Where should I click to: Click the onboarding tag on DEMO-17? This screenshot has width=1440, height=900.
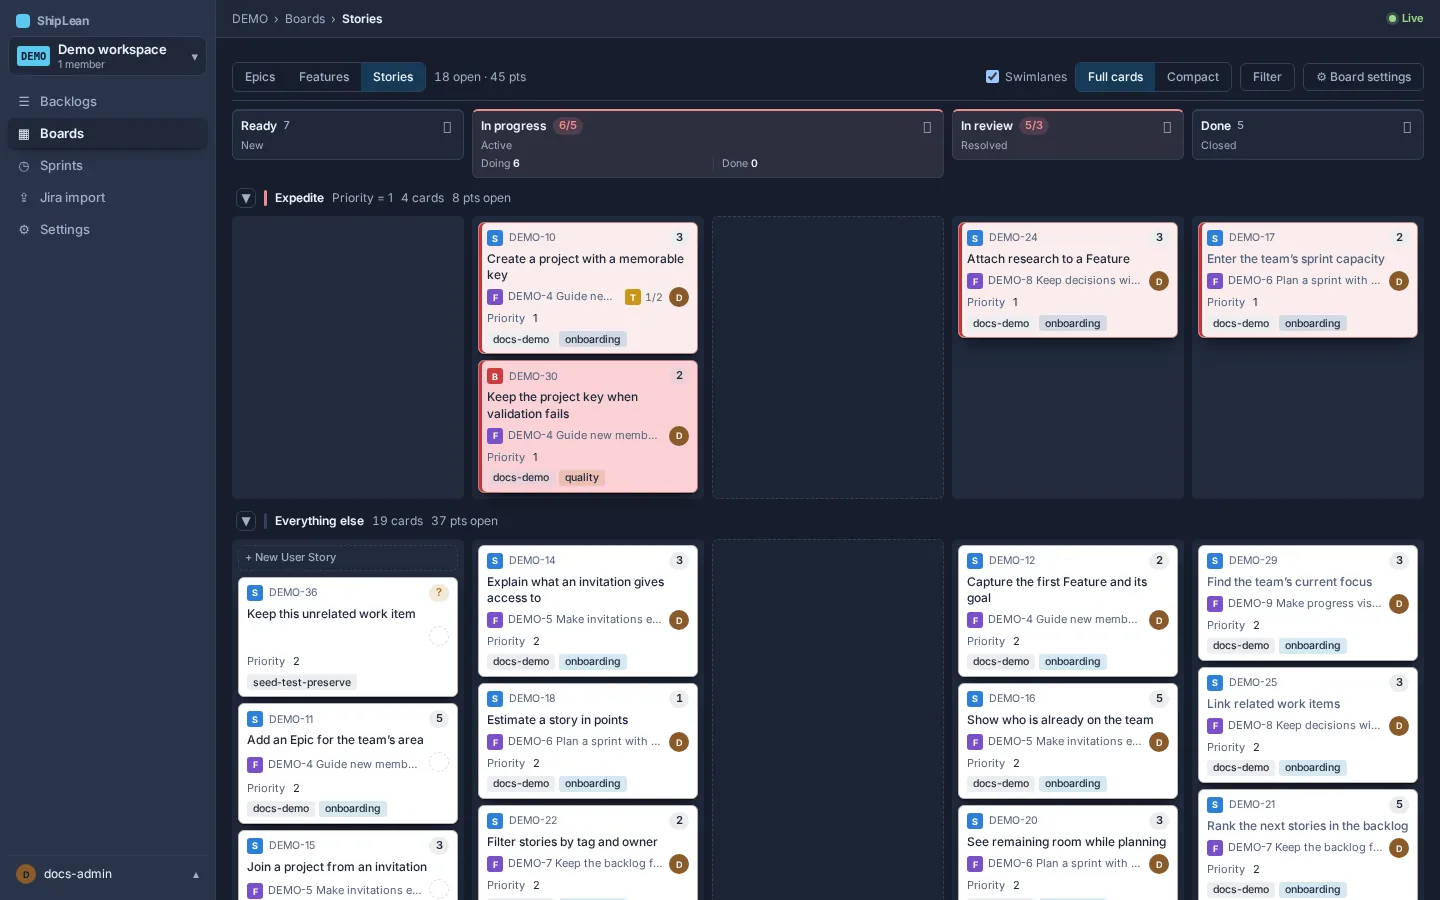(x=1312, y=324)
